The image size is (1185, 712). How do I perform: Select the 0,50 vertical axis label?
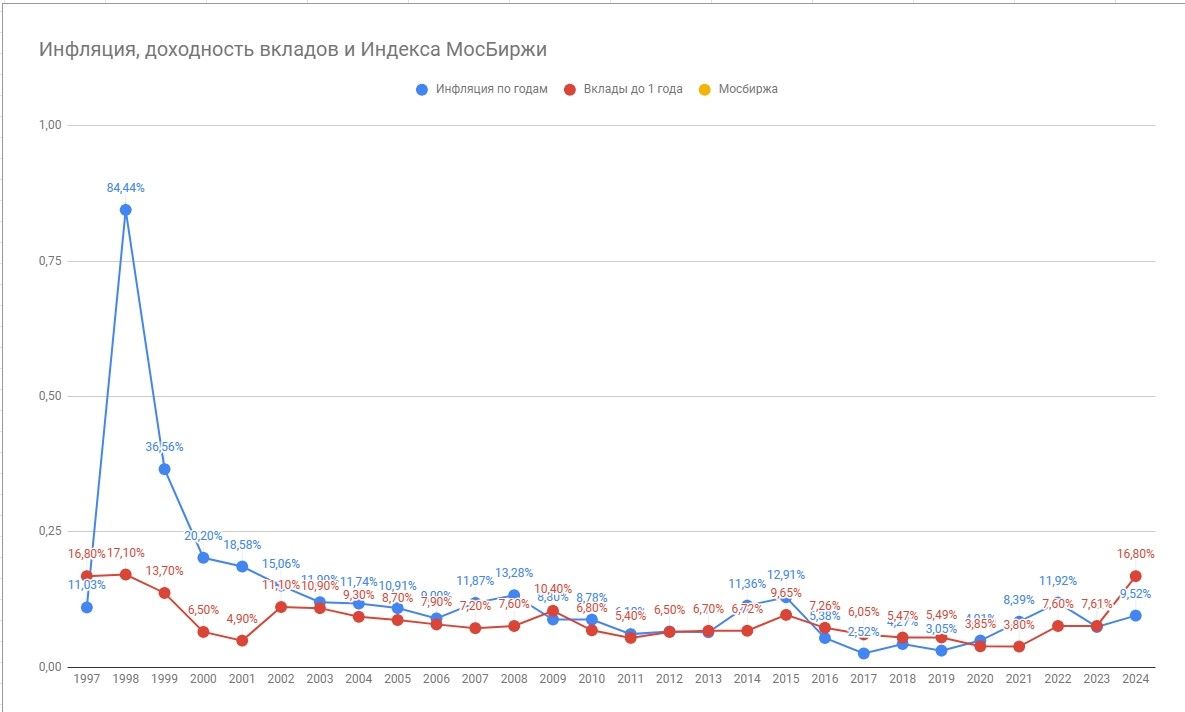tap(49, 396)
